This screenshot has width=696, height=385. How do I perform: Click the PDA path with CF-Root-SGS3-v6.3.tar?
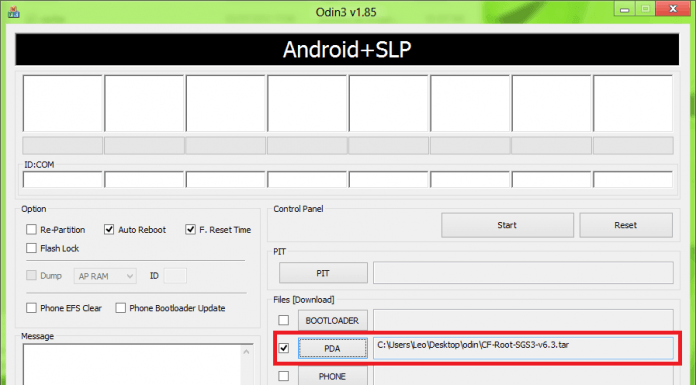click(523, 348)
